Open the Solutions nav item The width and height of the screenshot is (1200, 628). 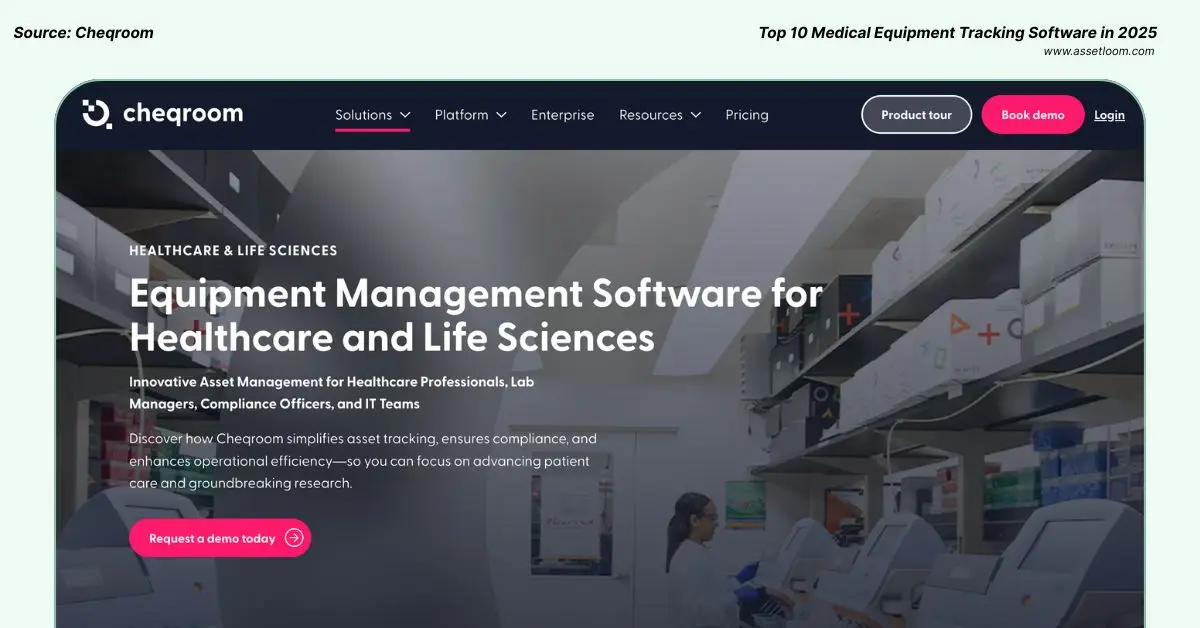point(363,115)
